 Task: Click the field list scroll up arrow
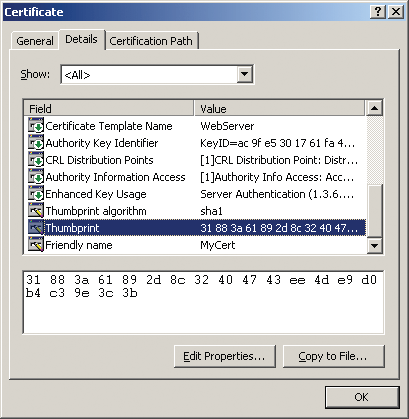click(374, 108)
